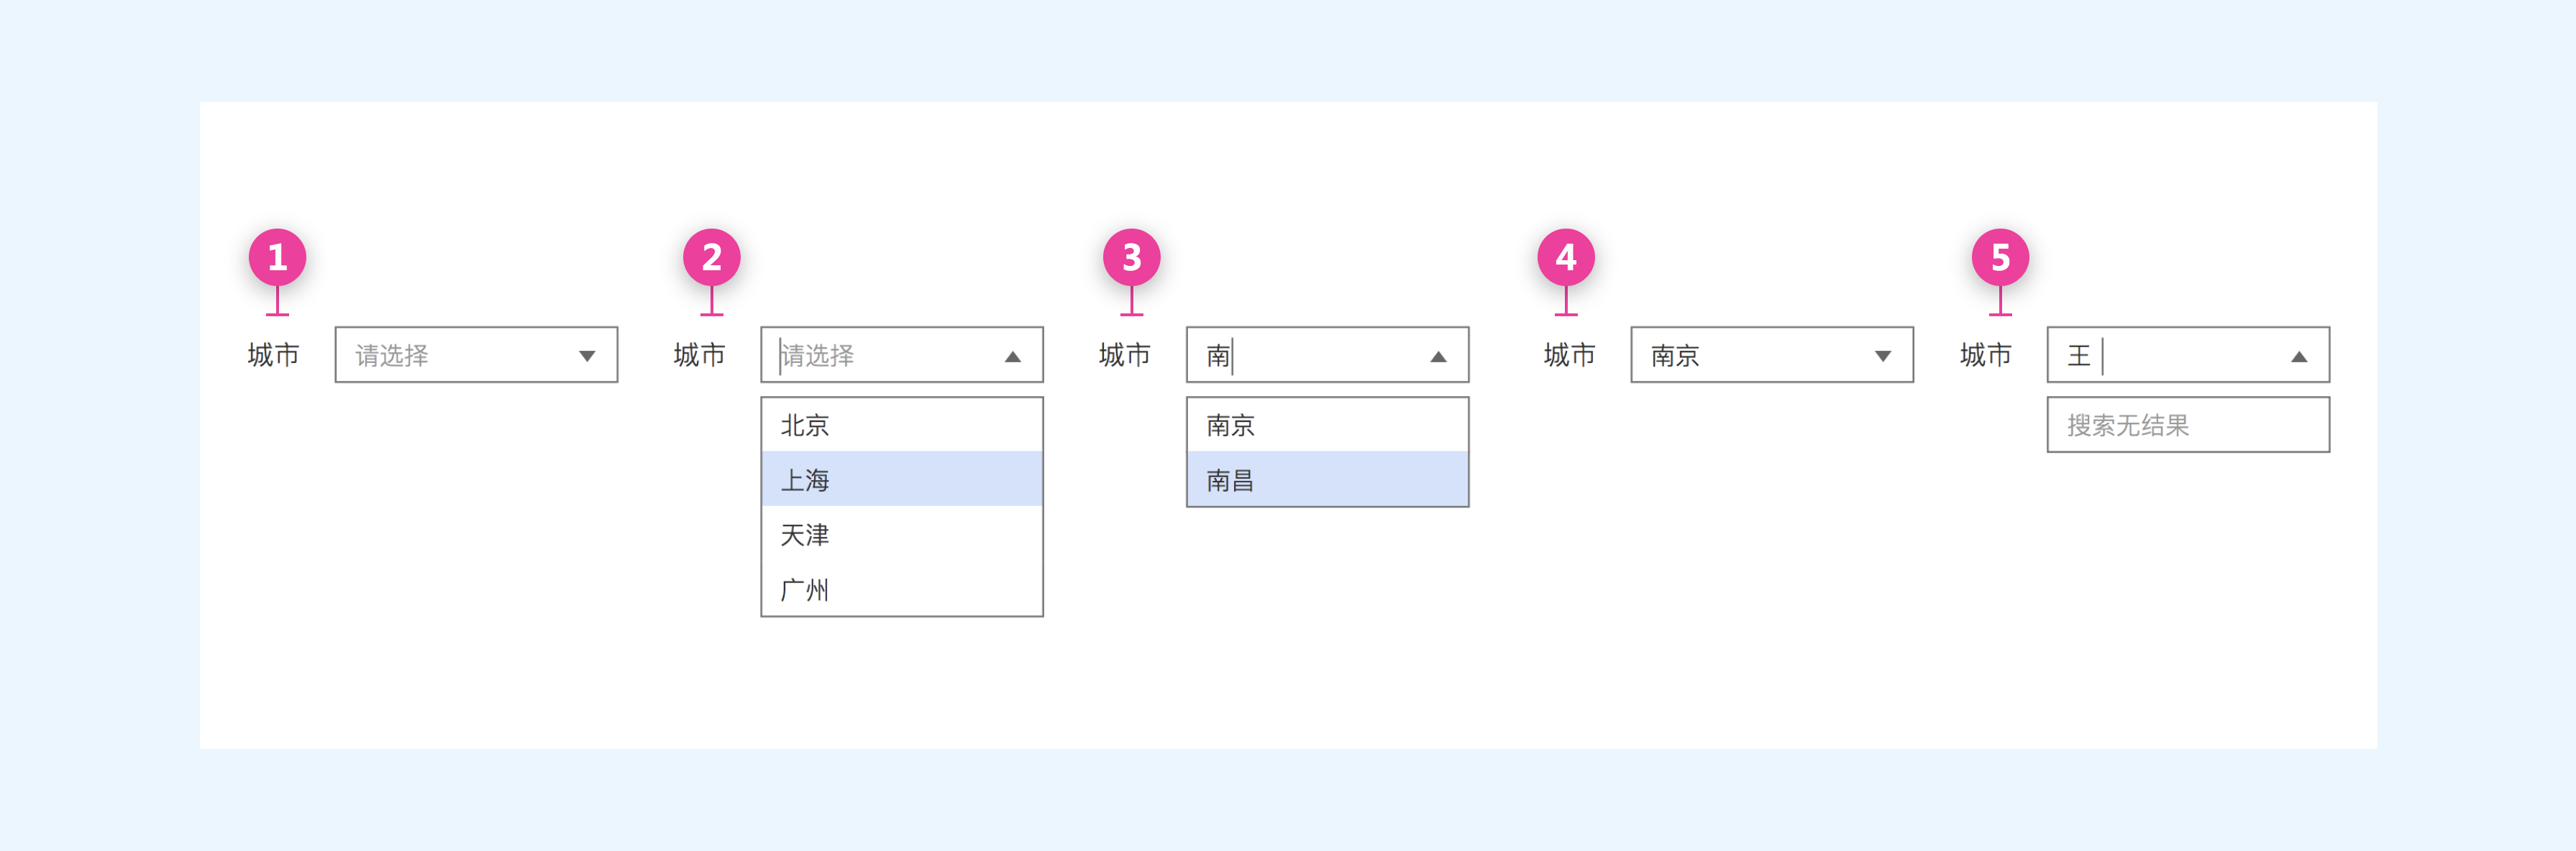Click the 搜索无结果 empty result box
The image size is (2576, 851).
pos(2187,425)
